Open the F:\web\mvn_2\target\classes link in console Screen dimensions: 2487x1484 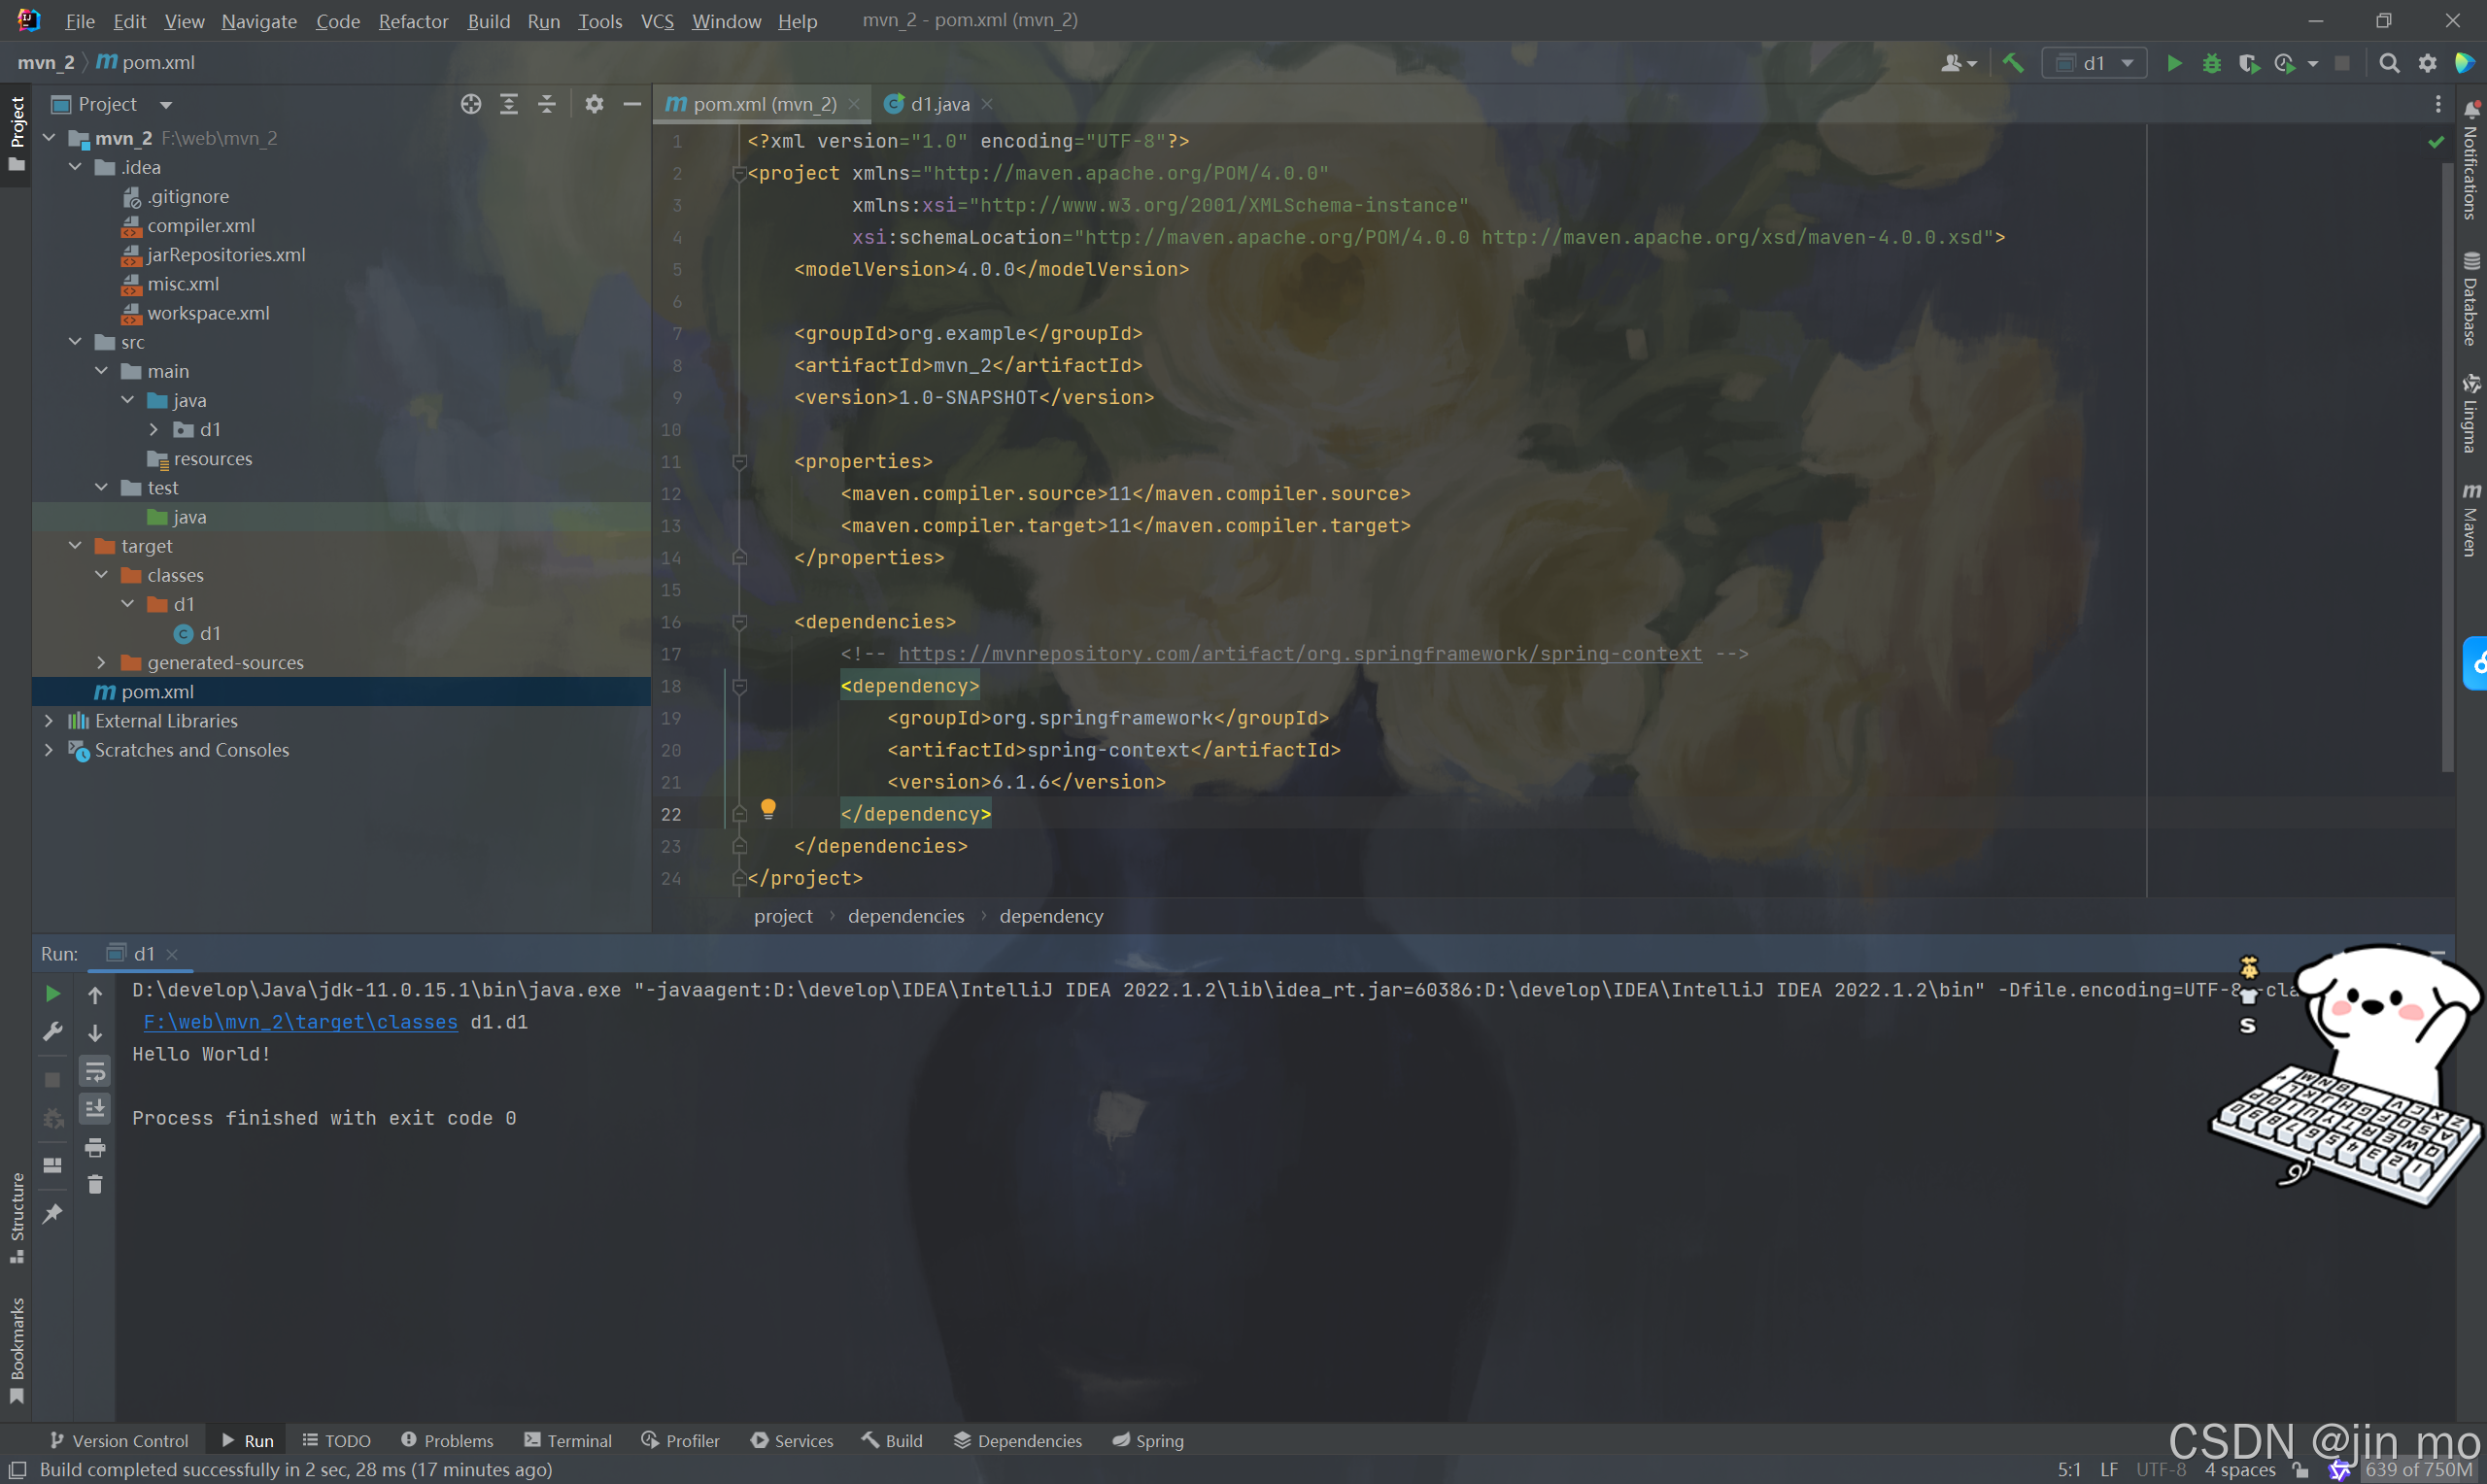tap(300, 1022)
